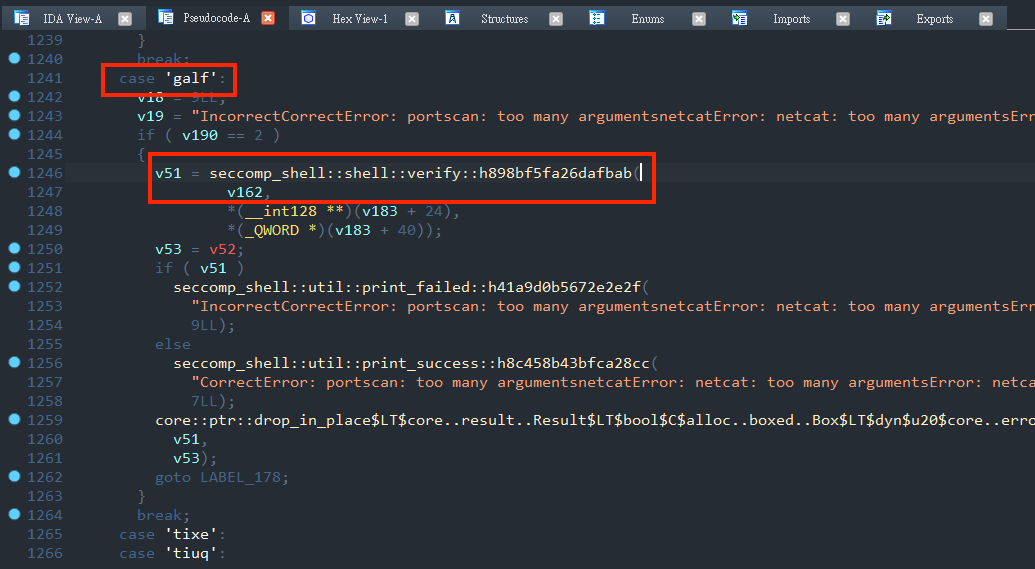Close the Structures tab
This screenshot has height=569, width=1035.
coord(555,18)
